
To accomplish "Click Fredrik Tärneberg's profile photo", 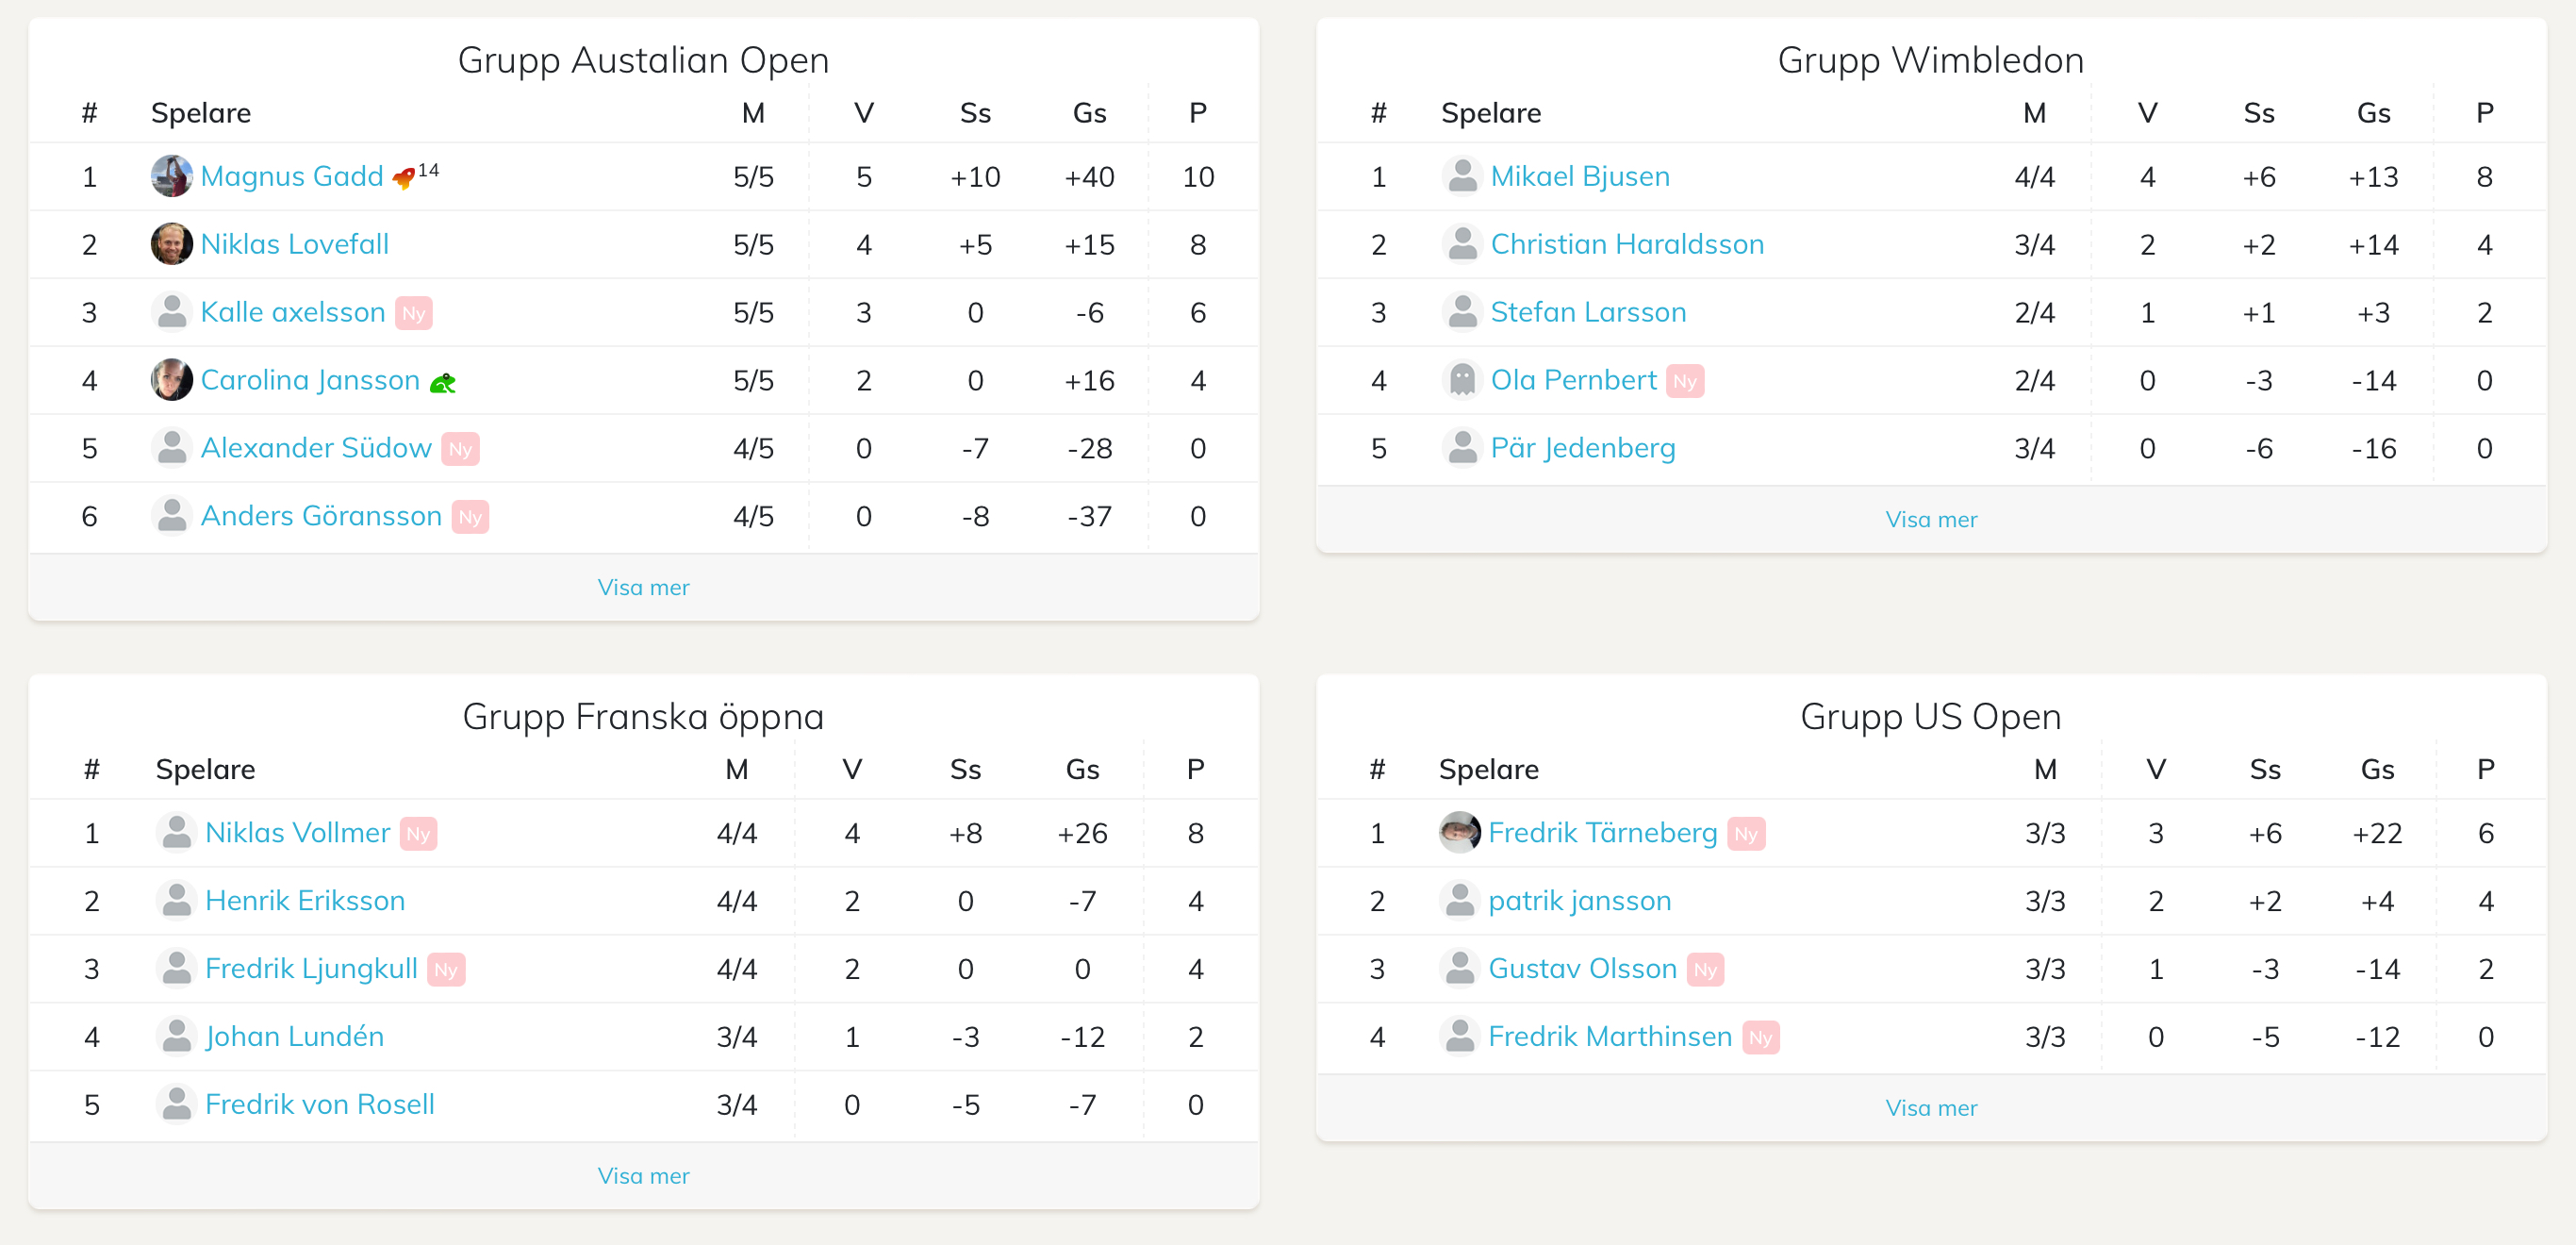I will coord(1459,832).
